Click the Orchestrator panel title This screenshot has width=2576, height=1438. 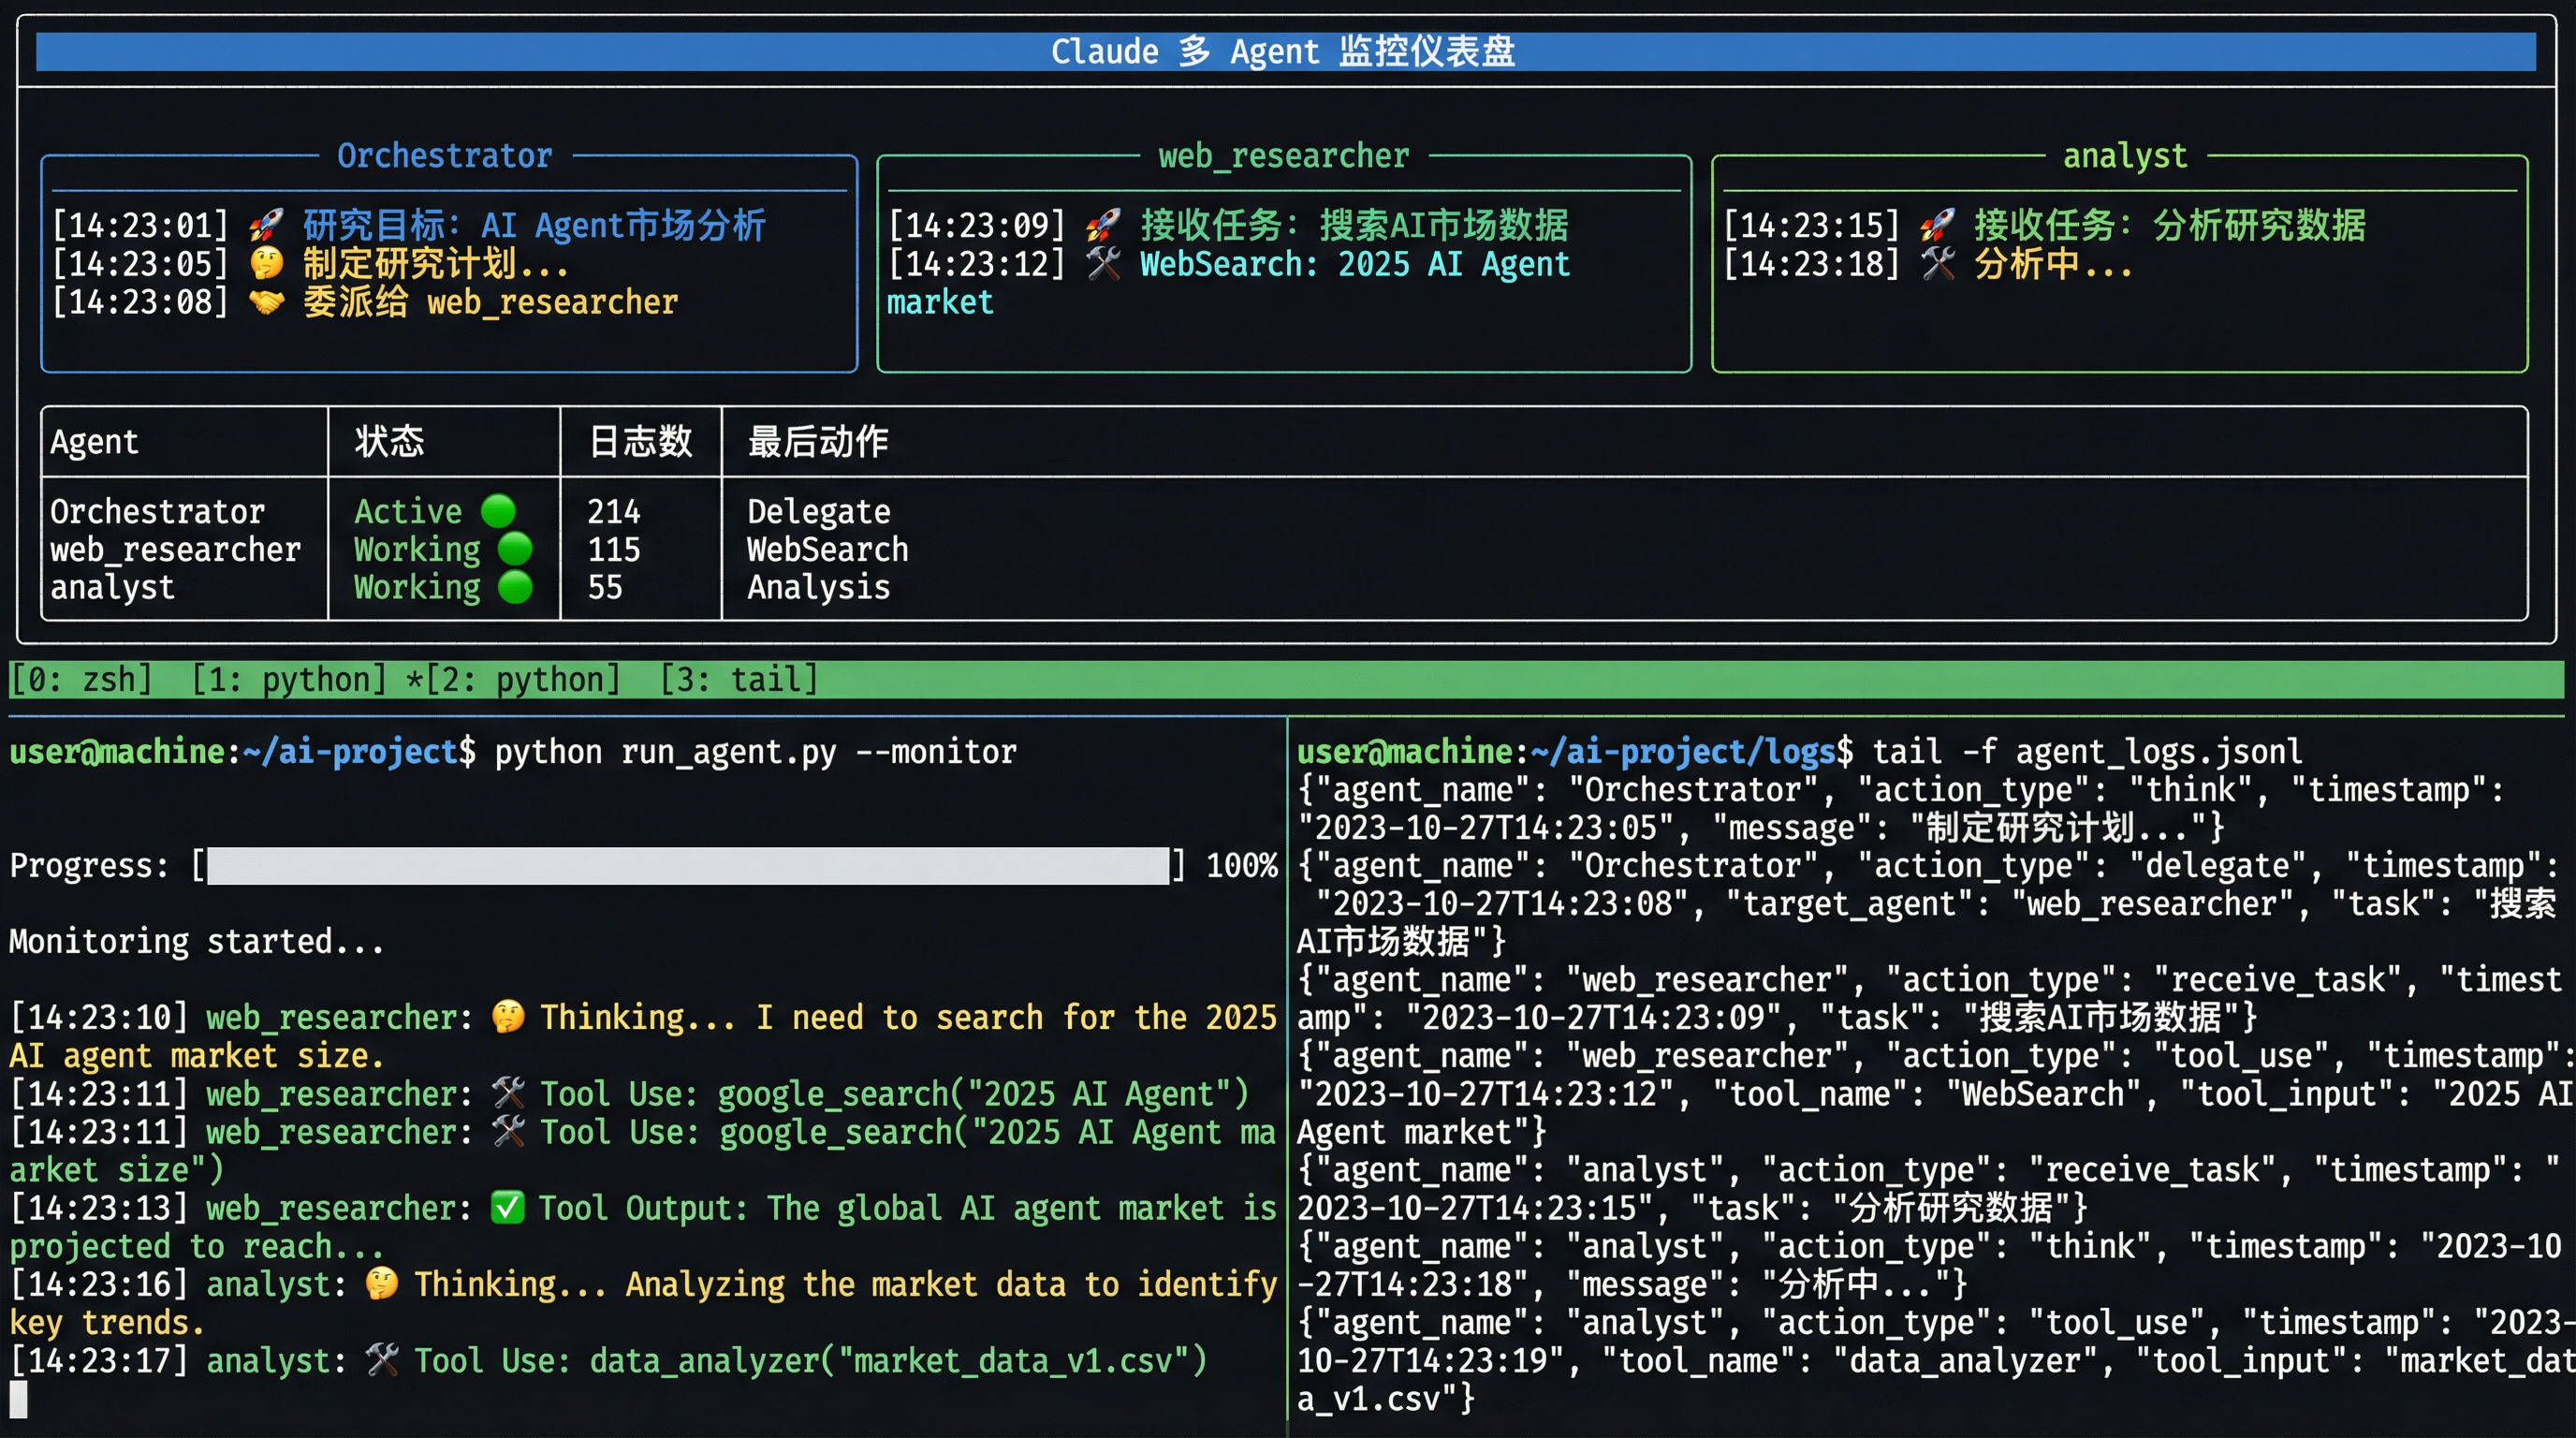click(445, 156)
